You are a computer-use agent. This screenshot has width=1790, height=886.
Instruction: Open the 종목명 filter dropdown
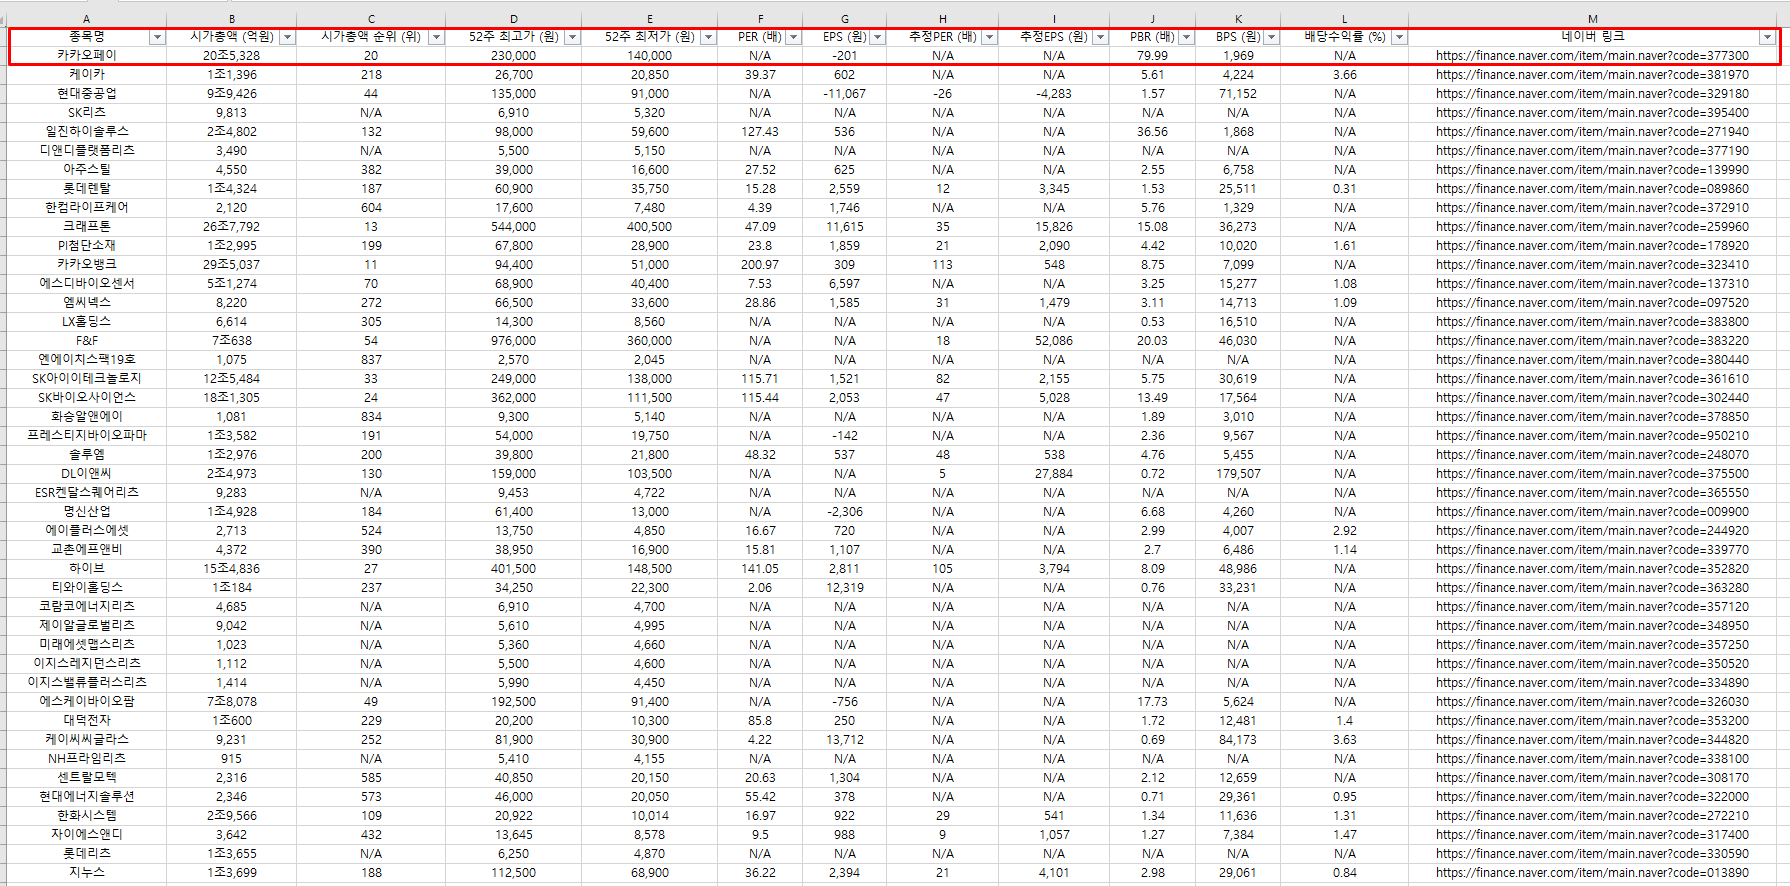click(x=157, y=37)
